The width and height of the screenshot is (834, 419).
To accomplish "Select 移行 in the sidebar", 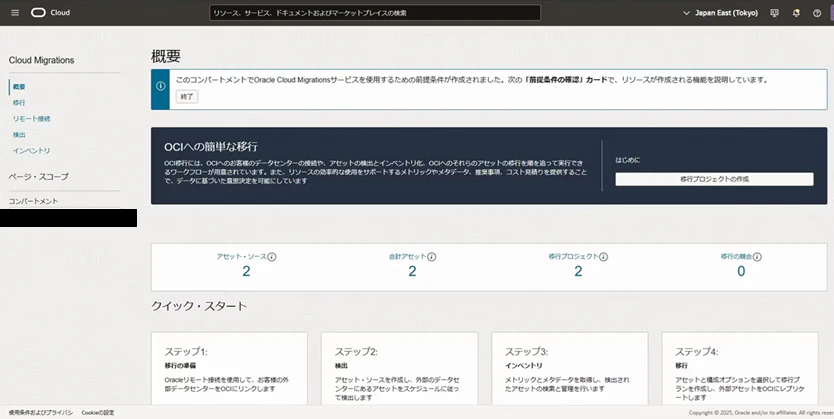I will point(19,103).
